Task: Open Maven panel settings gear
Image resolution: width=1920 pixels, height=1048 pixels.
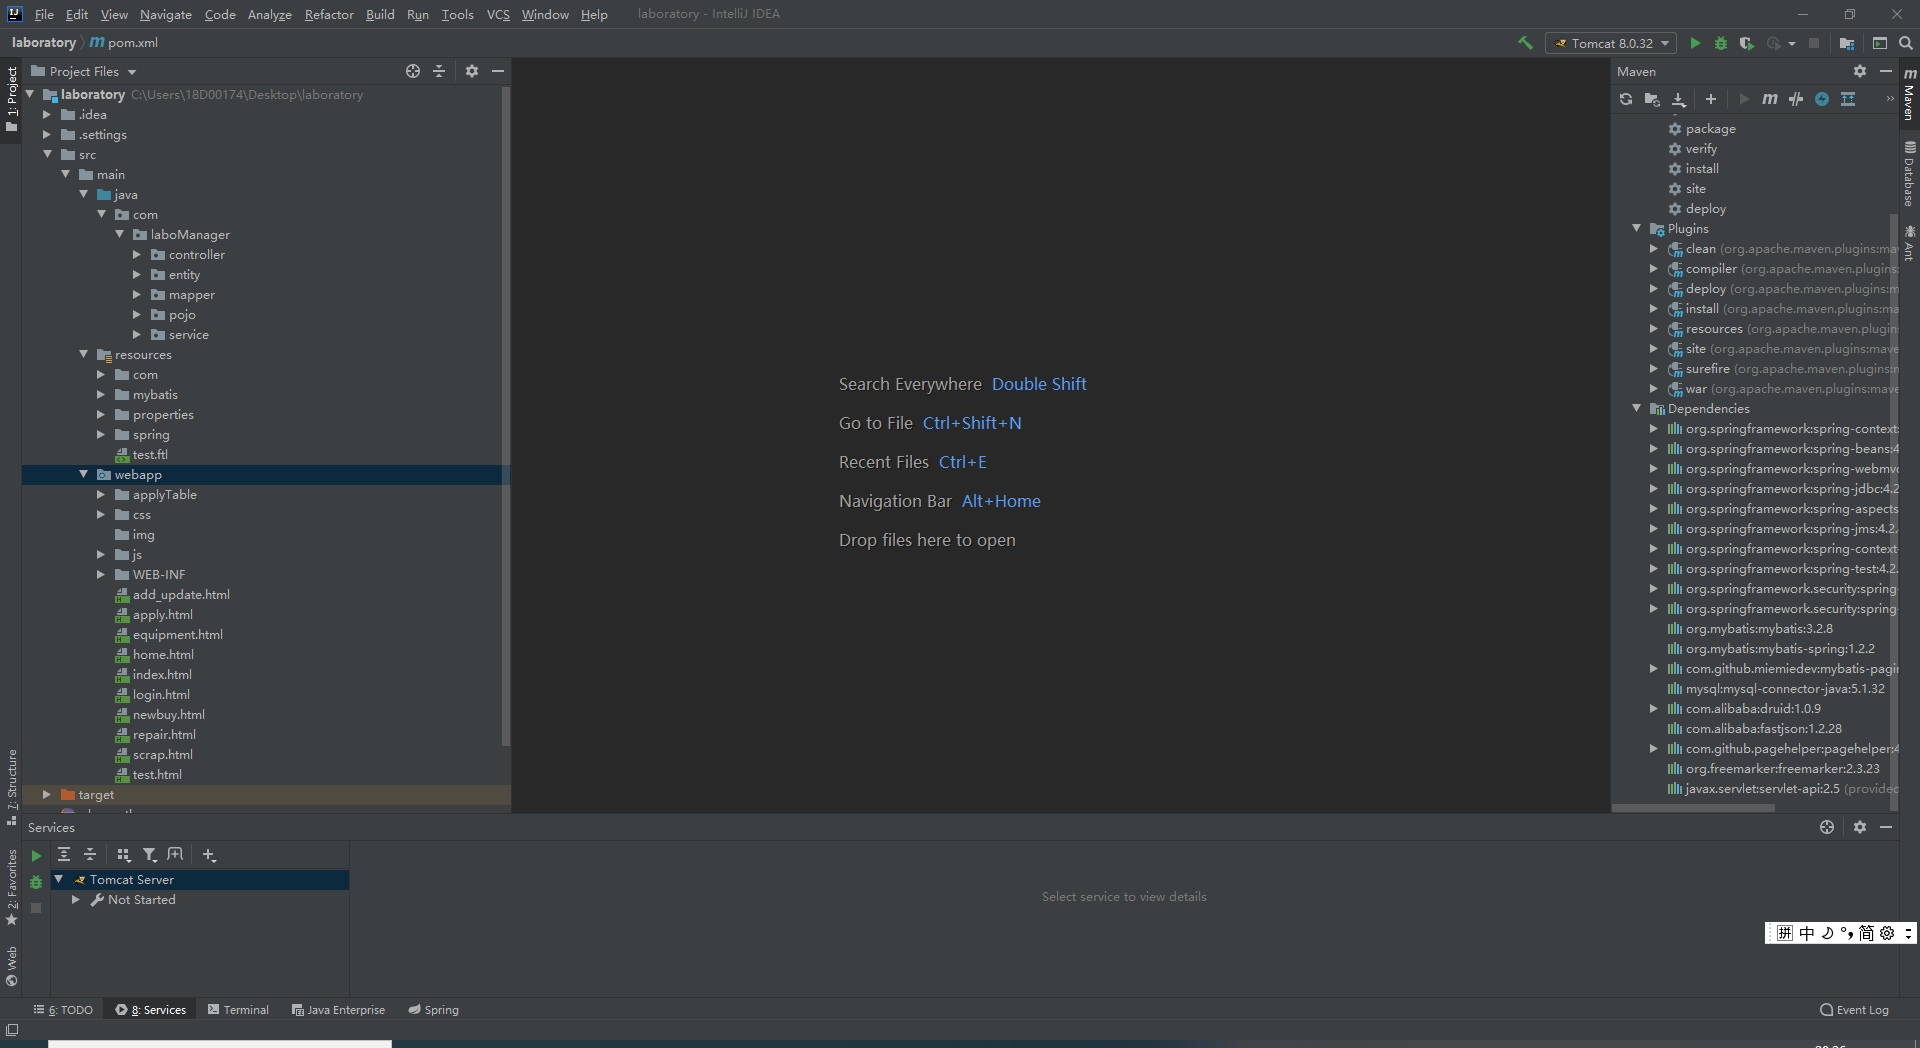Action: (x=1860, y=71)
